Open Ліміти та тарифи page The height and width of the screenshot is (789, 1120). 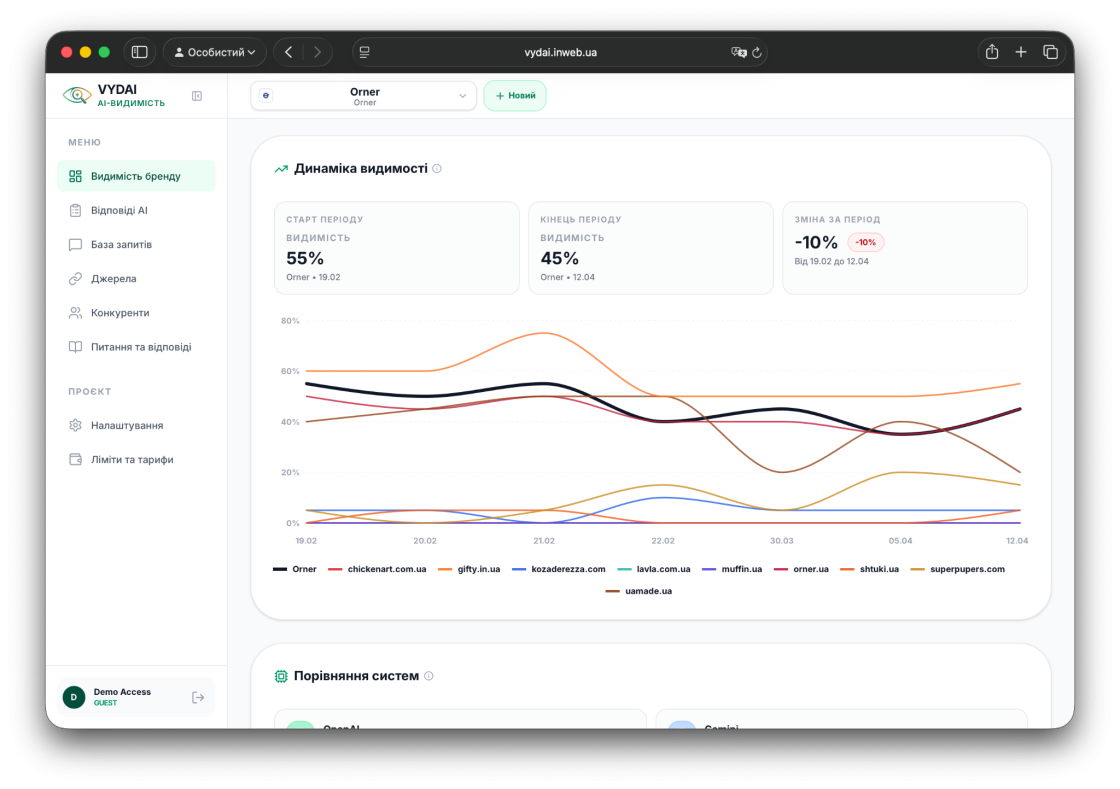tap(136, 459)
